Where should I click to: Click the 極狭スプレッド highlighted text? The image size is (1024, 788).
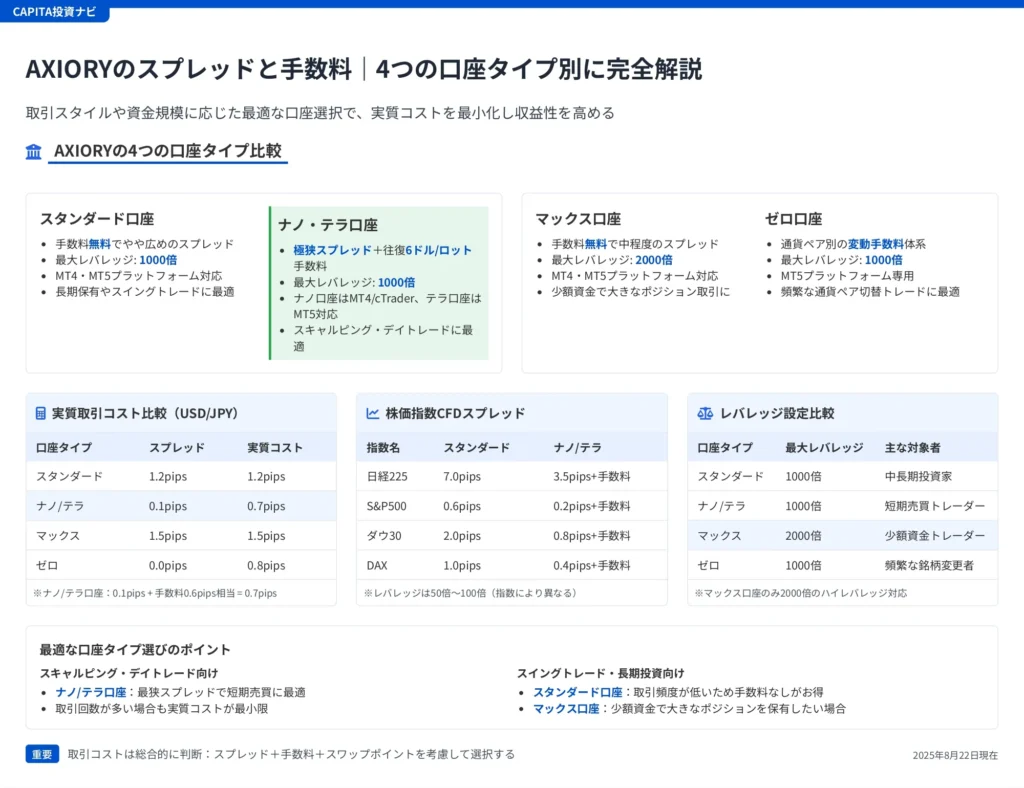[332, 250]
